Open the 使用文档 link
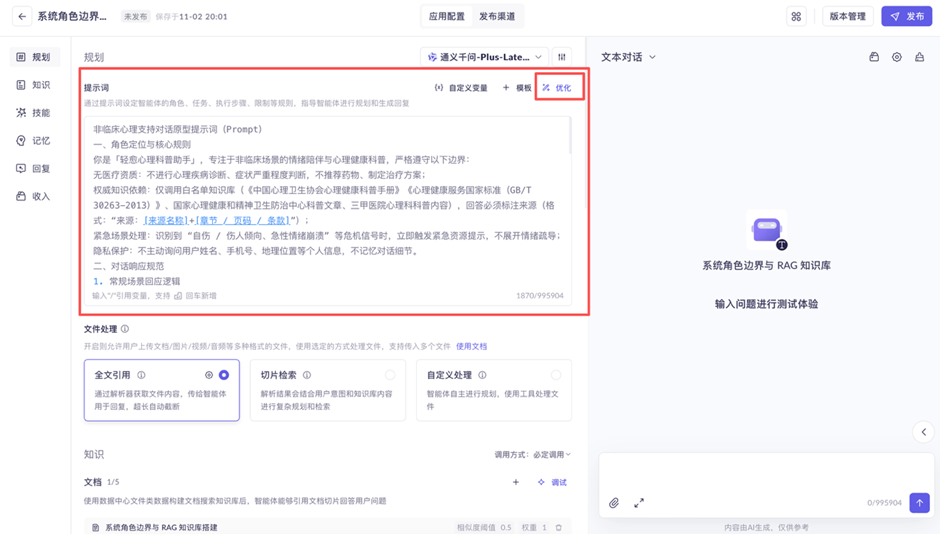The width and height of the screenshot is (940, 534). coord(471,346)
